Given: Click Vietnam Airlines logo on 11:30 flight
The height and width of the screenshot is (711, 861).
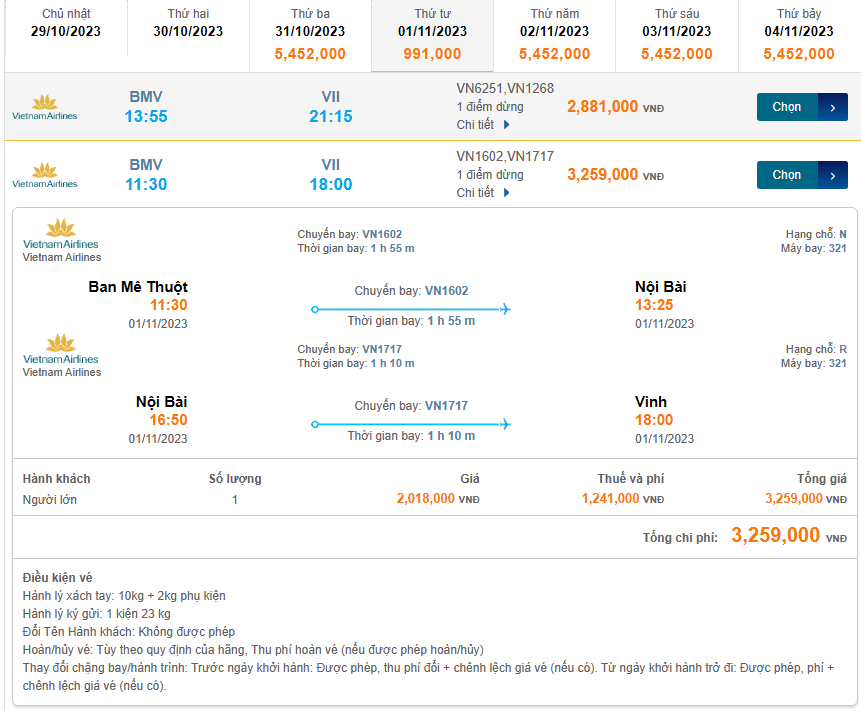Looking at the screenshot, I should point(44,175).
